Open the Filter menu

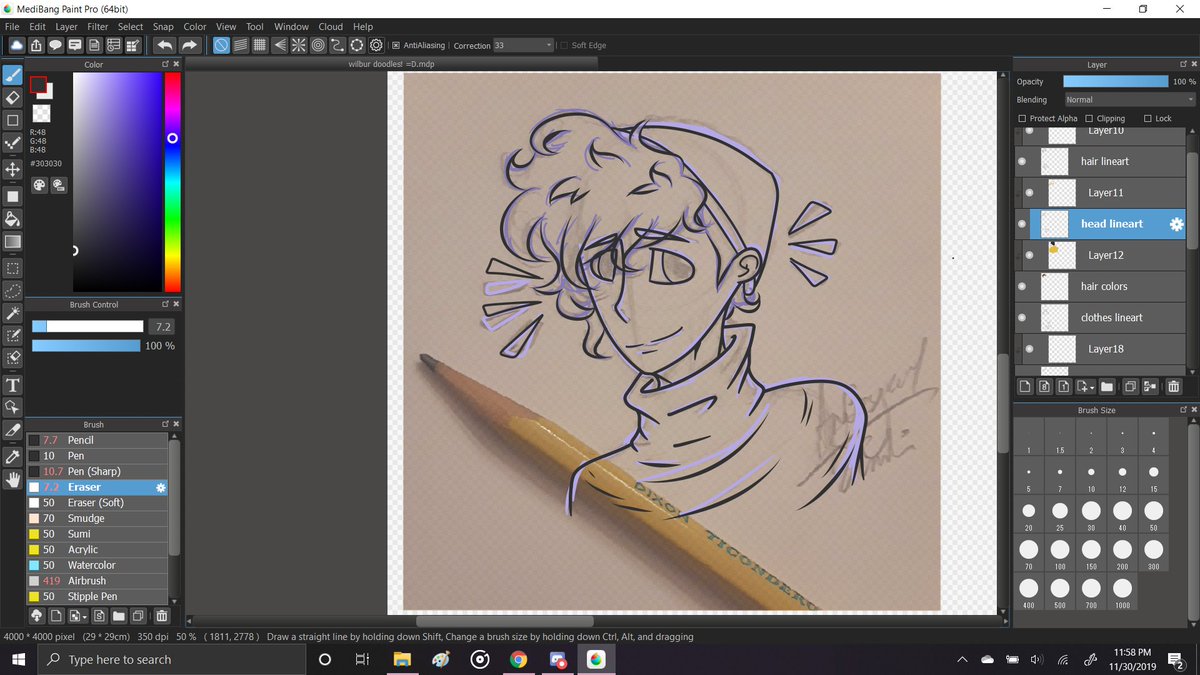pyautogui.click(x=98, y=27)
